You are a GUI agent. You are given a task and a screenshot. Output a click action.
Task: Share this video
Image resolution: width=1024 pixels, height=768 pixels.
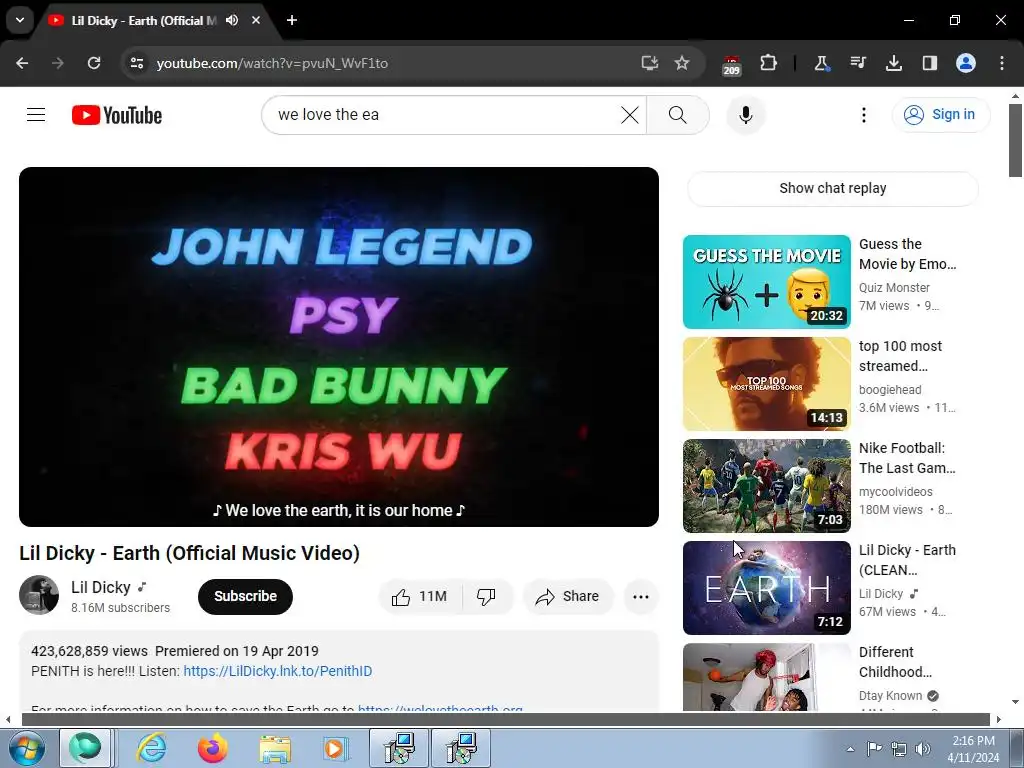(568, 596)
